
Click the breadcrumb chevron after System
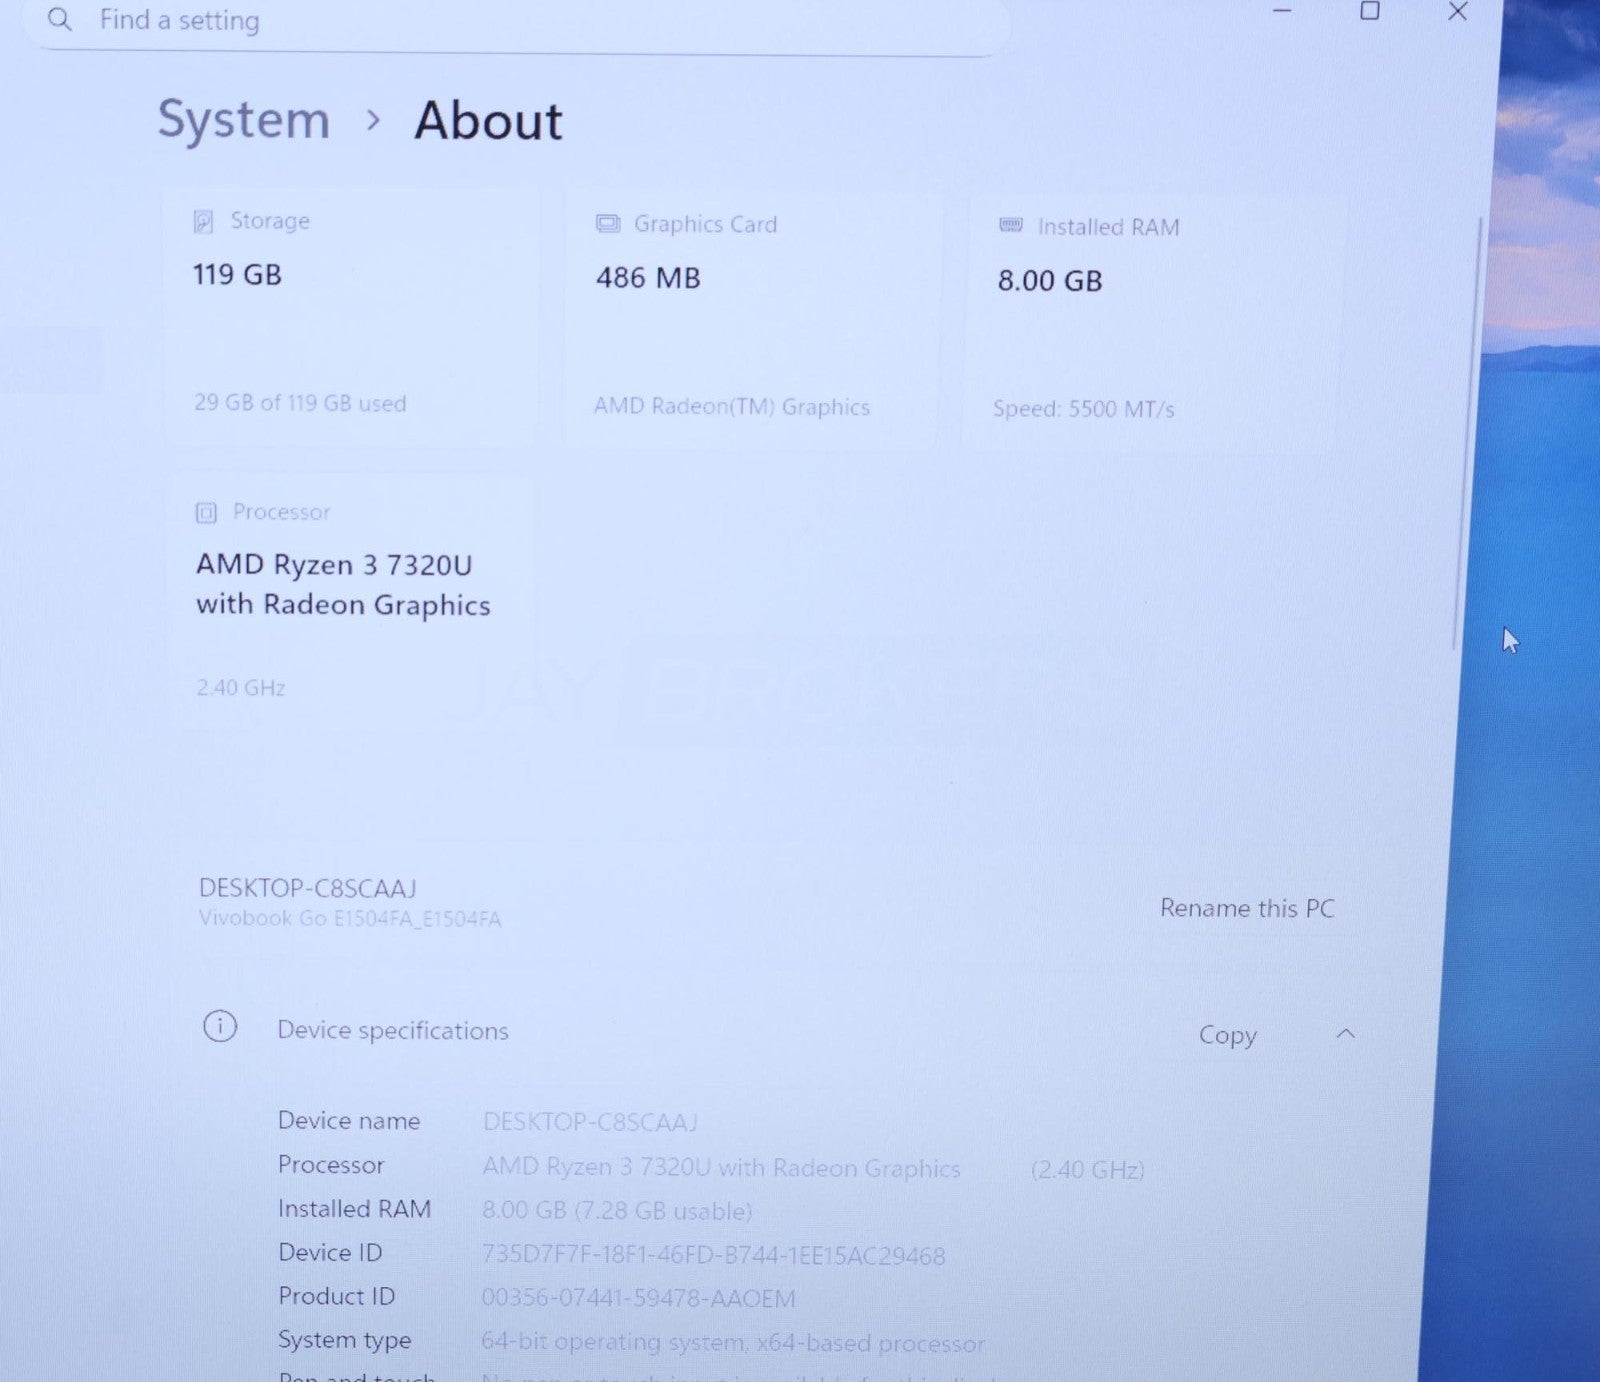373,121
